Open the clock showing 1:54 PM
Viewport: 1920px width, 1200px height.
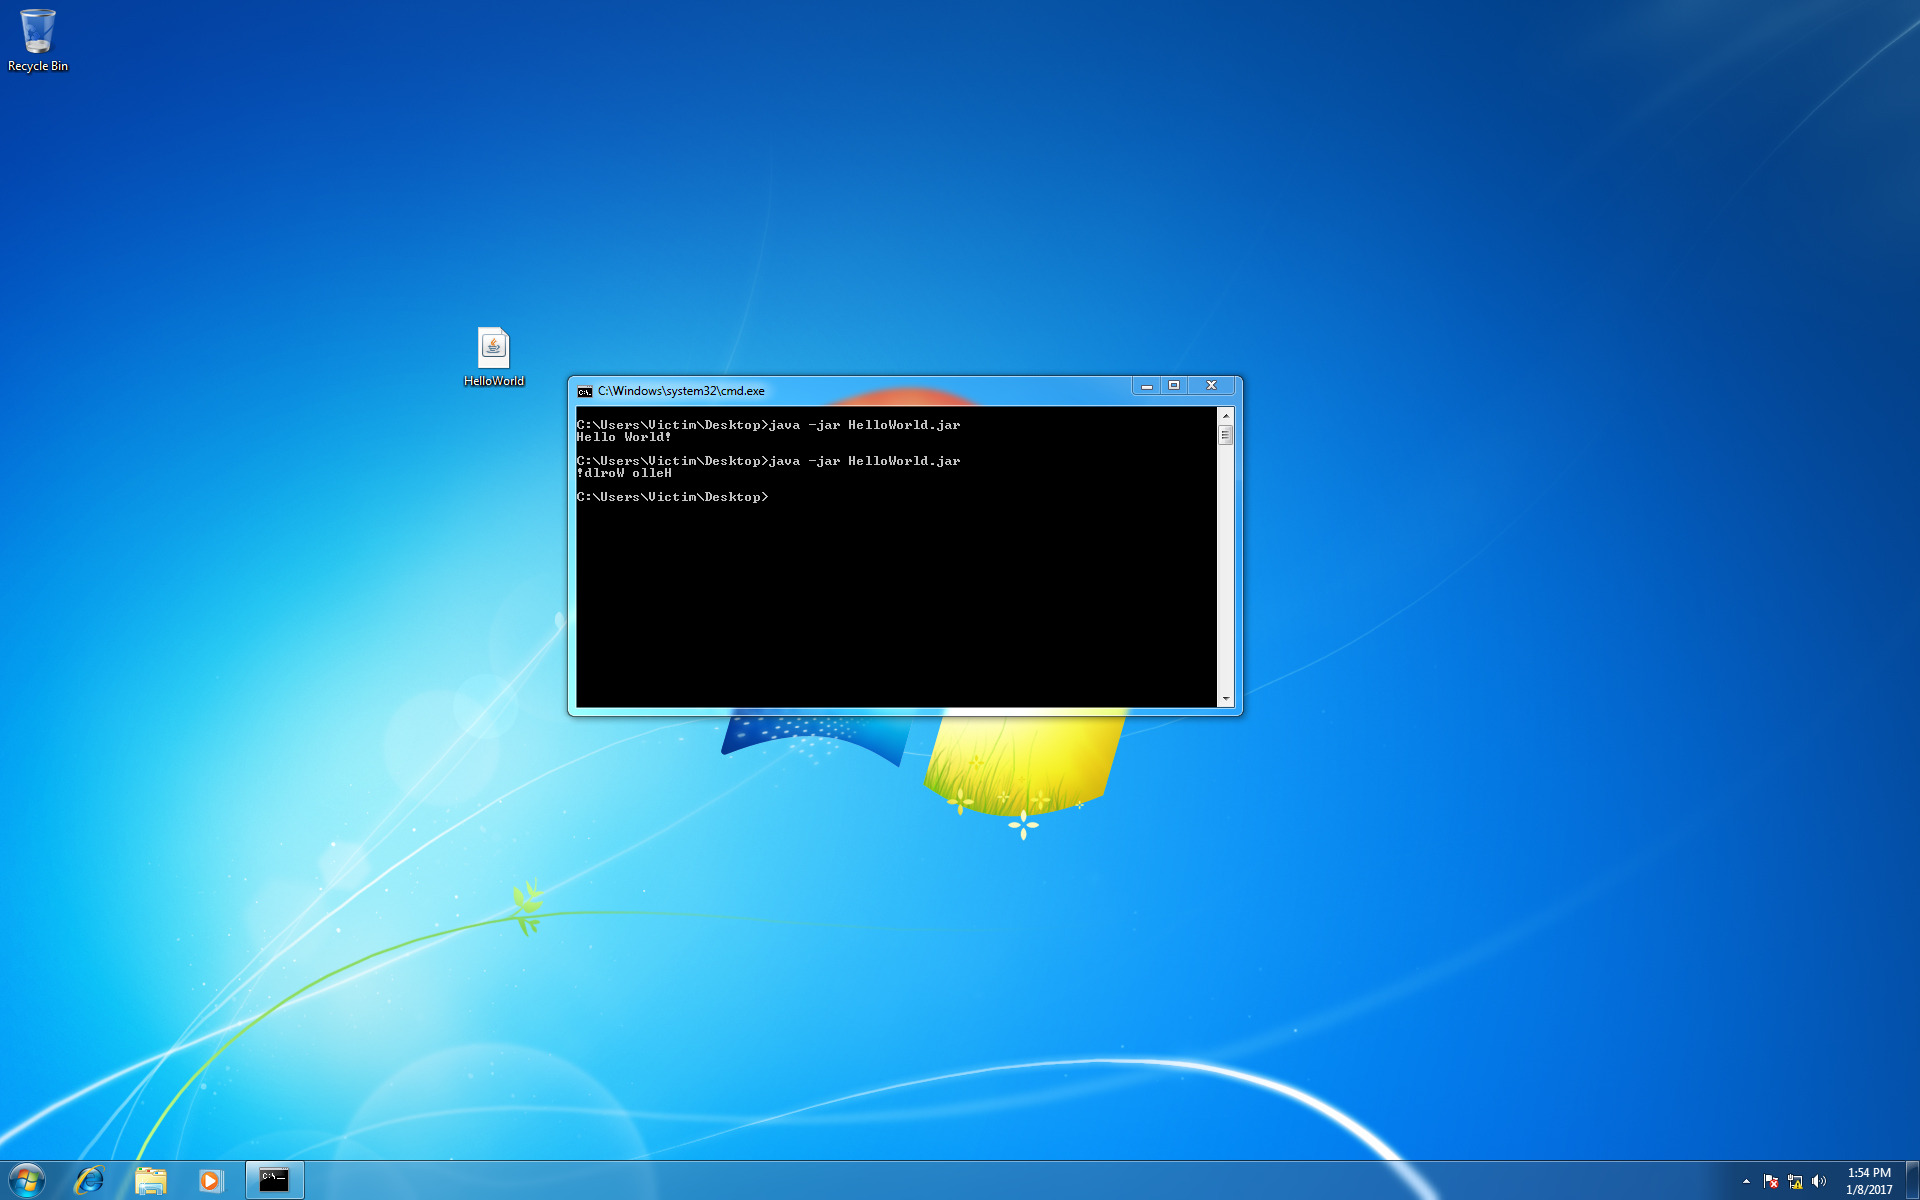(1869, 1181)
